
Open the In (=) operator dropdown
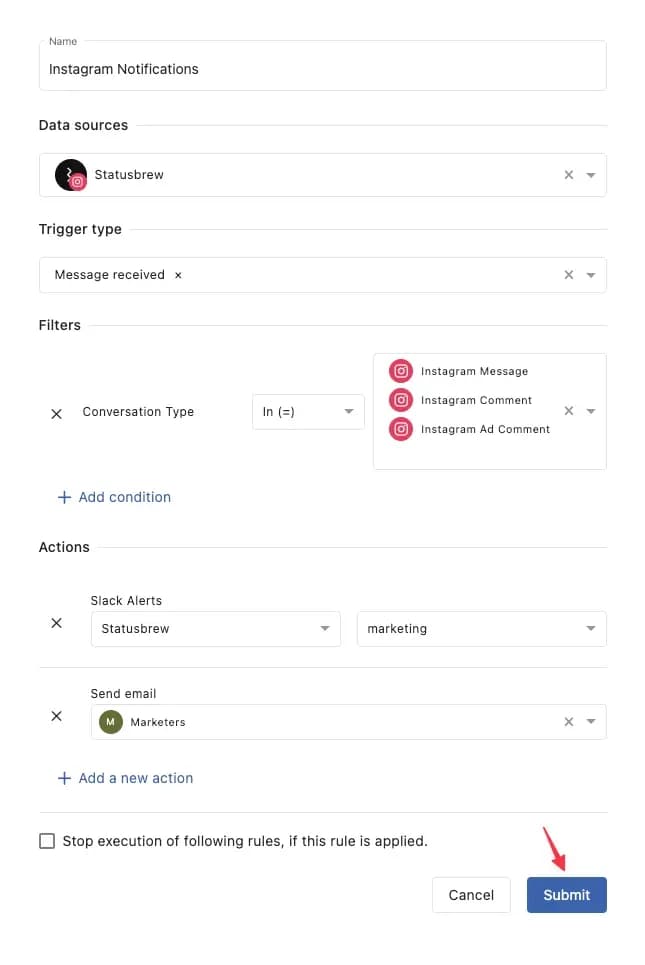(x=308, y=412)
